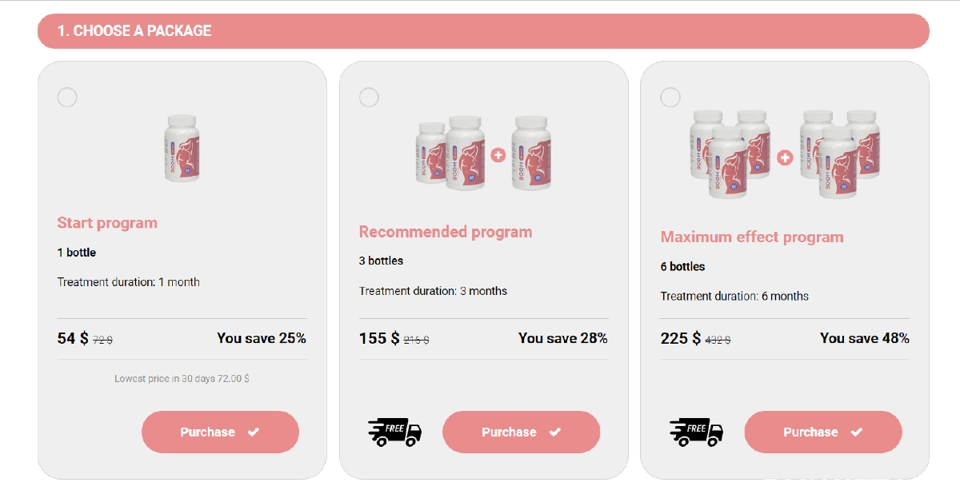Screen dimensions: 960x502
Task: Click the six bottles image thumbnail
Action: [785, 154]
